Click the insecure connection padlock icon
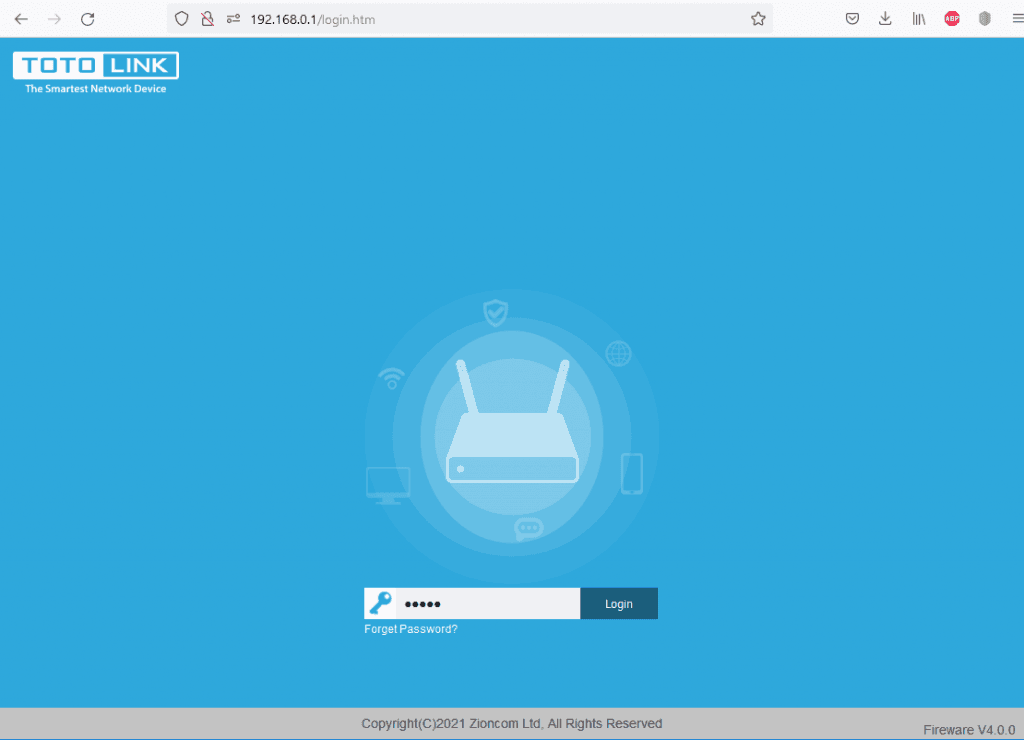This screenshot has height=740, width=1024. [208, 19]
